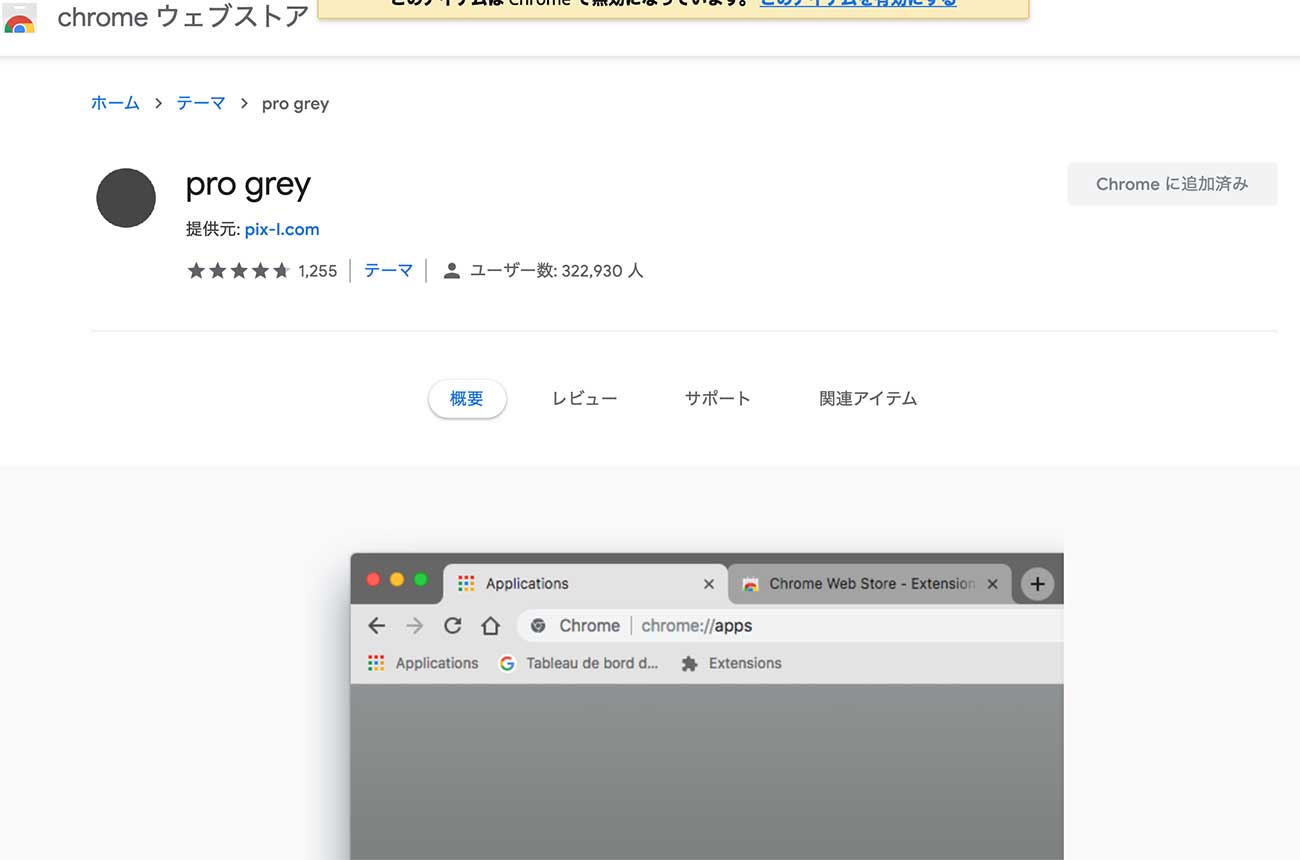
Task: Click the Extensions puzzle piece bookmark icon
Action: click(689, 663)
